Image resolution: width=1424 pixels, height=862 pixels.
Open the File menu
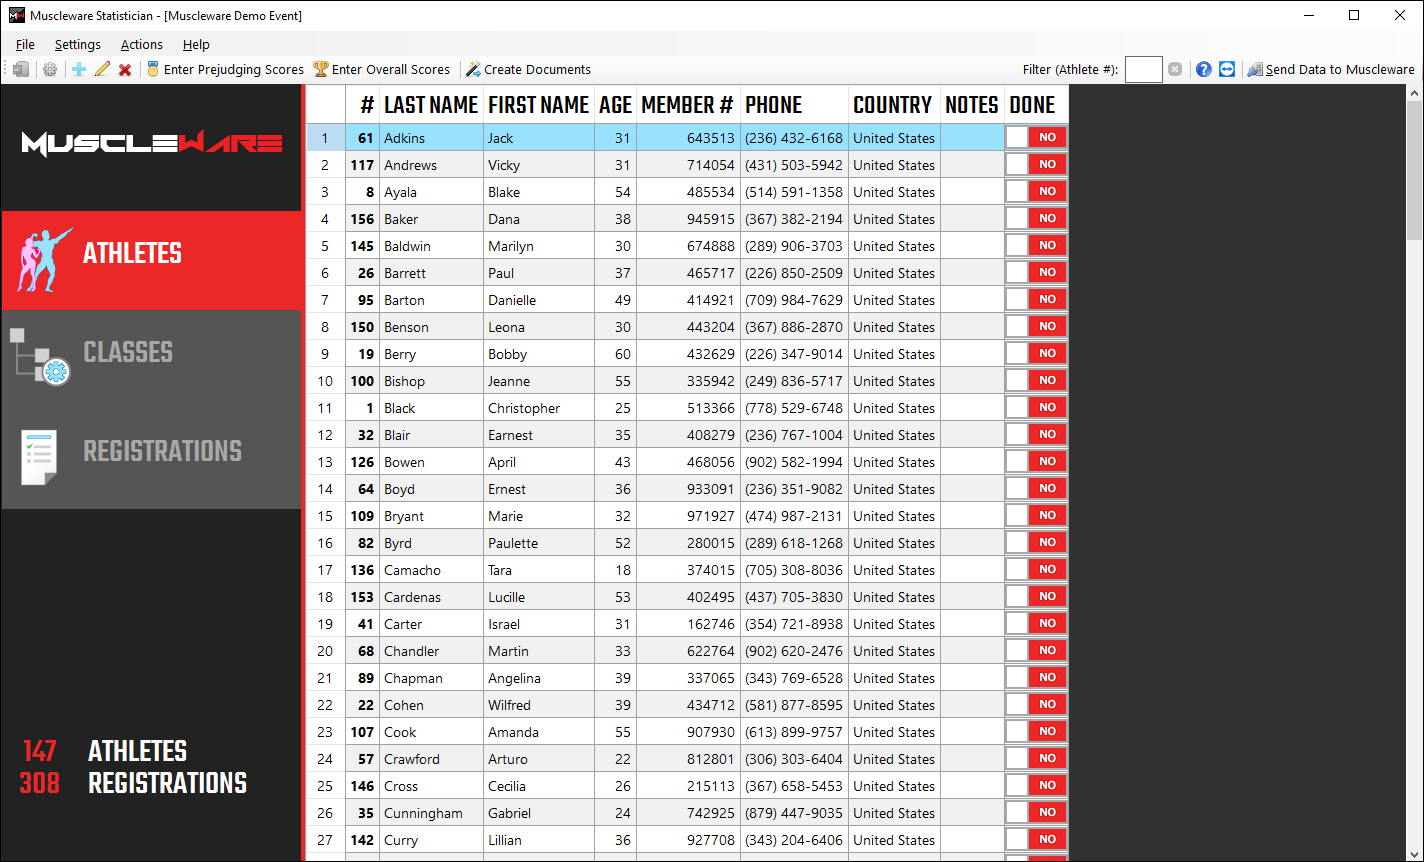[x=25, y=44]
